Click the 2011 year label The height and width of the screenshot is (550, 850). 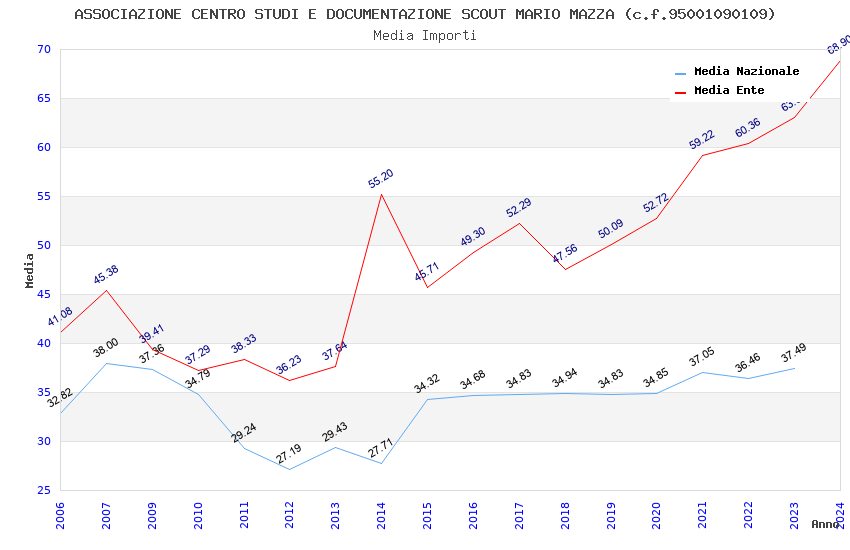click(244, 515)
